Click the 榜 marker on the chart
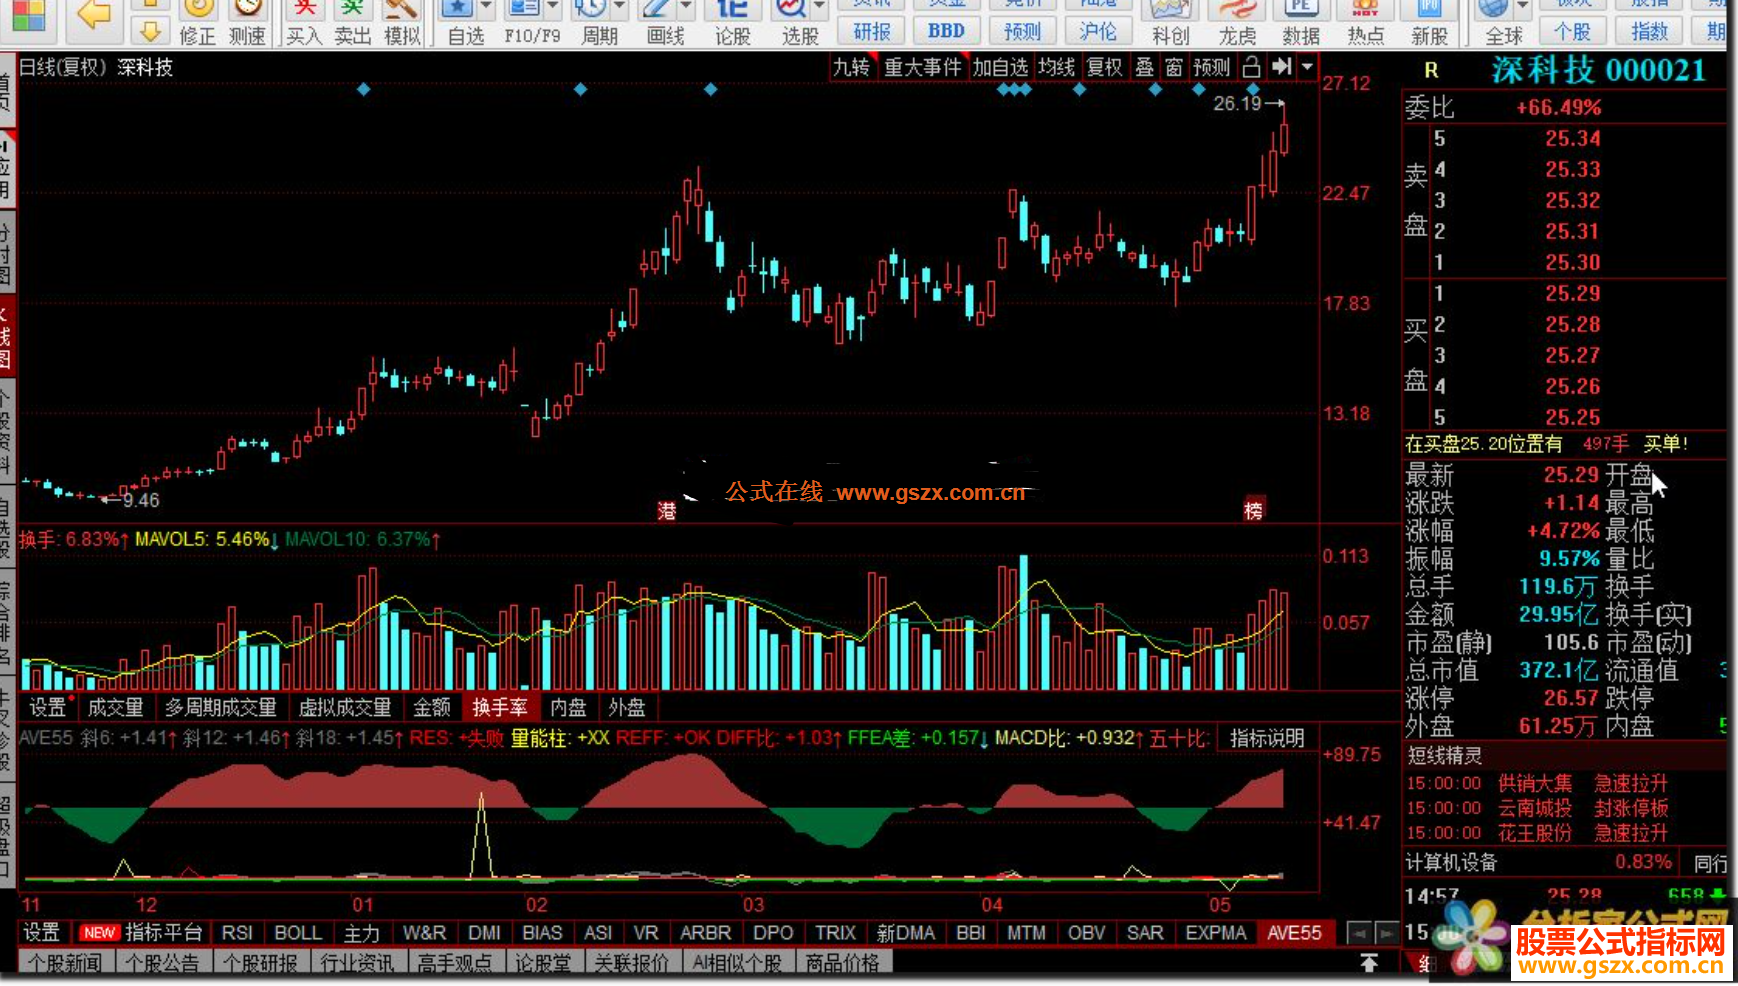The width and height of the screenshot is (1738, 986). click(1253, 510)
